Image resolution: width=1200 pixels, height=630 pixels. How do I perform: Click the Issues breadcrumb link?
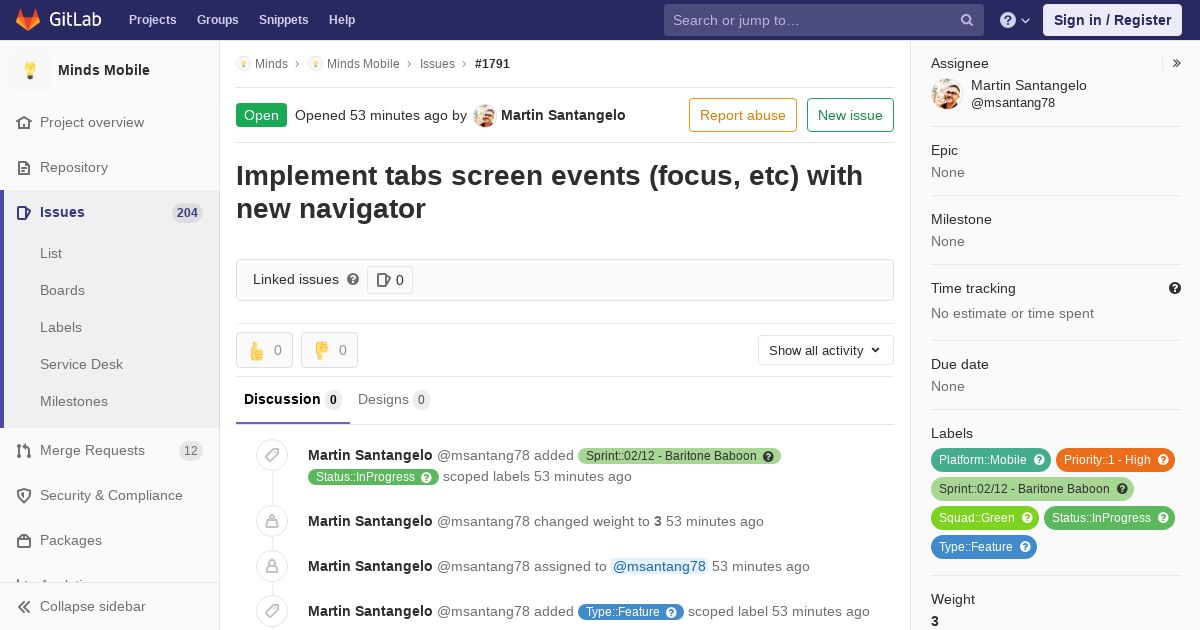click(437, 64)
